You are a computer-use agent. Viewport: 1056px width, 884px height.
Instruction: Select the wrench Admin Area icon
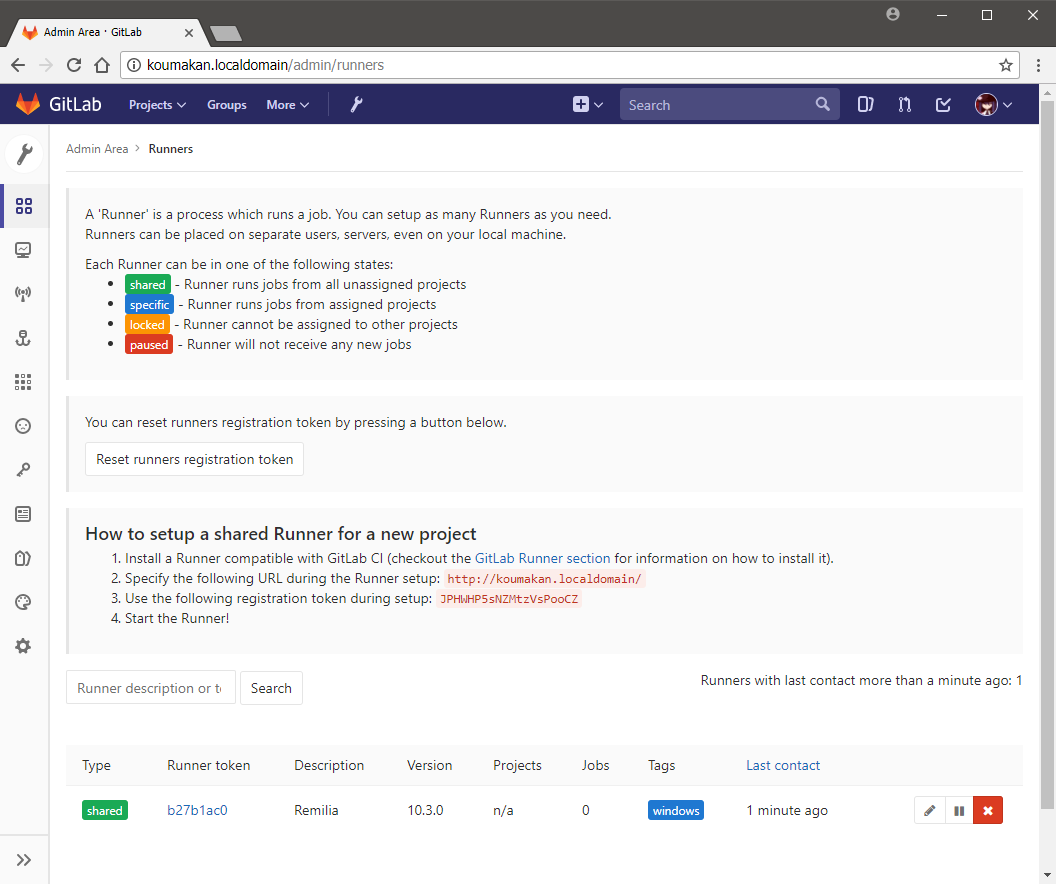click(356, 104)
